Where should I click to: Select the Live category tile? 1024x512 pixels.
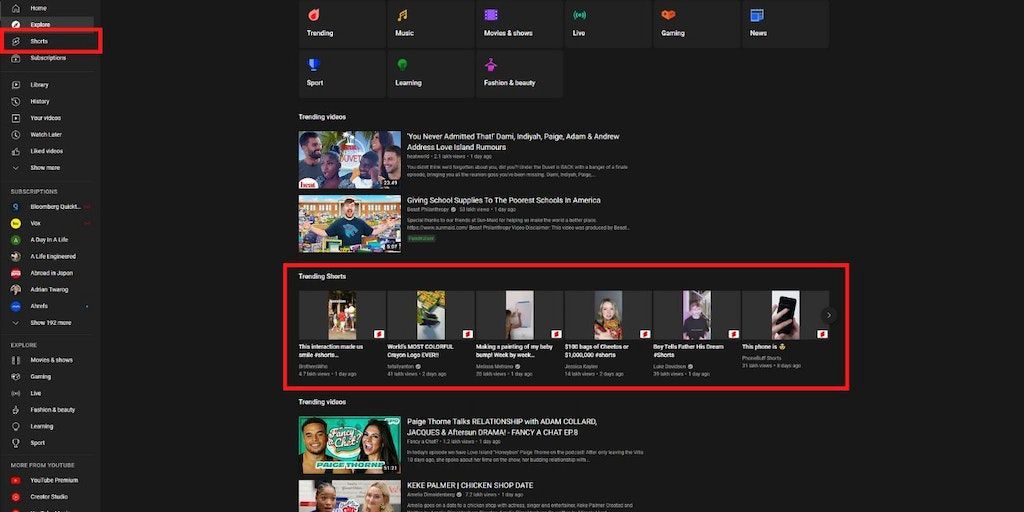608,24
